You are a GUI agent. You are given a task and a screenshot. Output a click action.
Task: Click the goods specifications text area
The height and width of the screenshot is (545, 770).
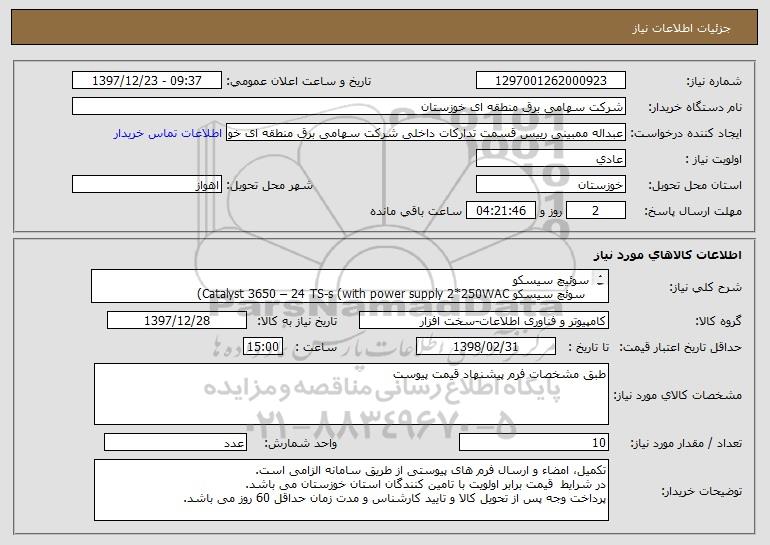[x=351, y=394]
